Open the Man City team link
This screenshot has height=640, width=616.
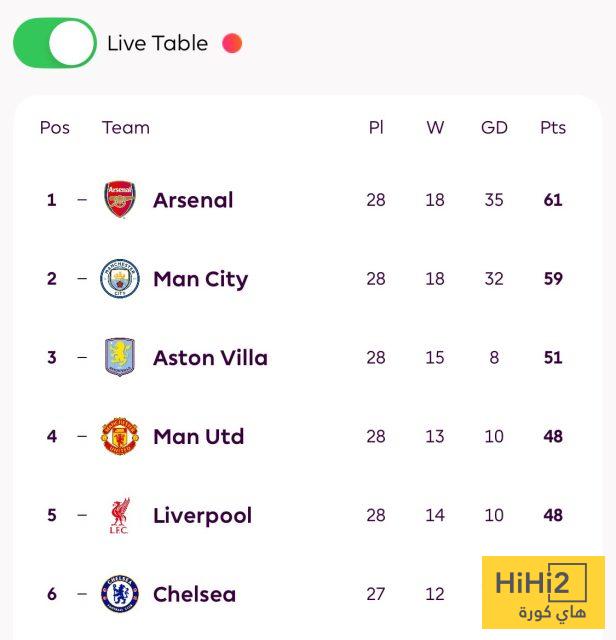point(200,279)
